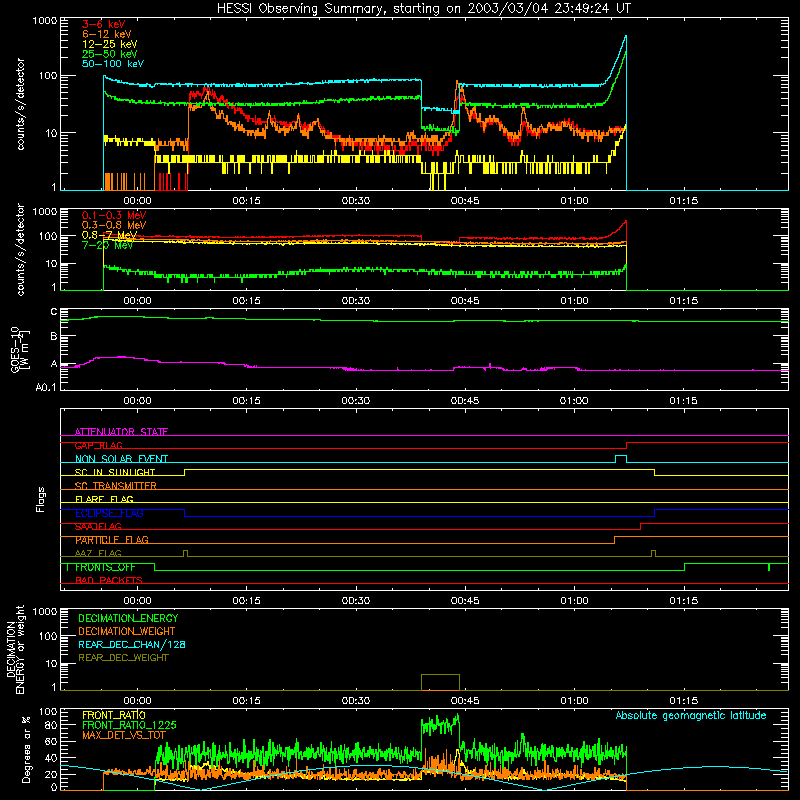Viewport: 800px width, 800px height.
Task: Select the MAX_DET_VS_TOT legend label
Action: (124, 735)
